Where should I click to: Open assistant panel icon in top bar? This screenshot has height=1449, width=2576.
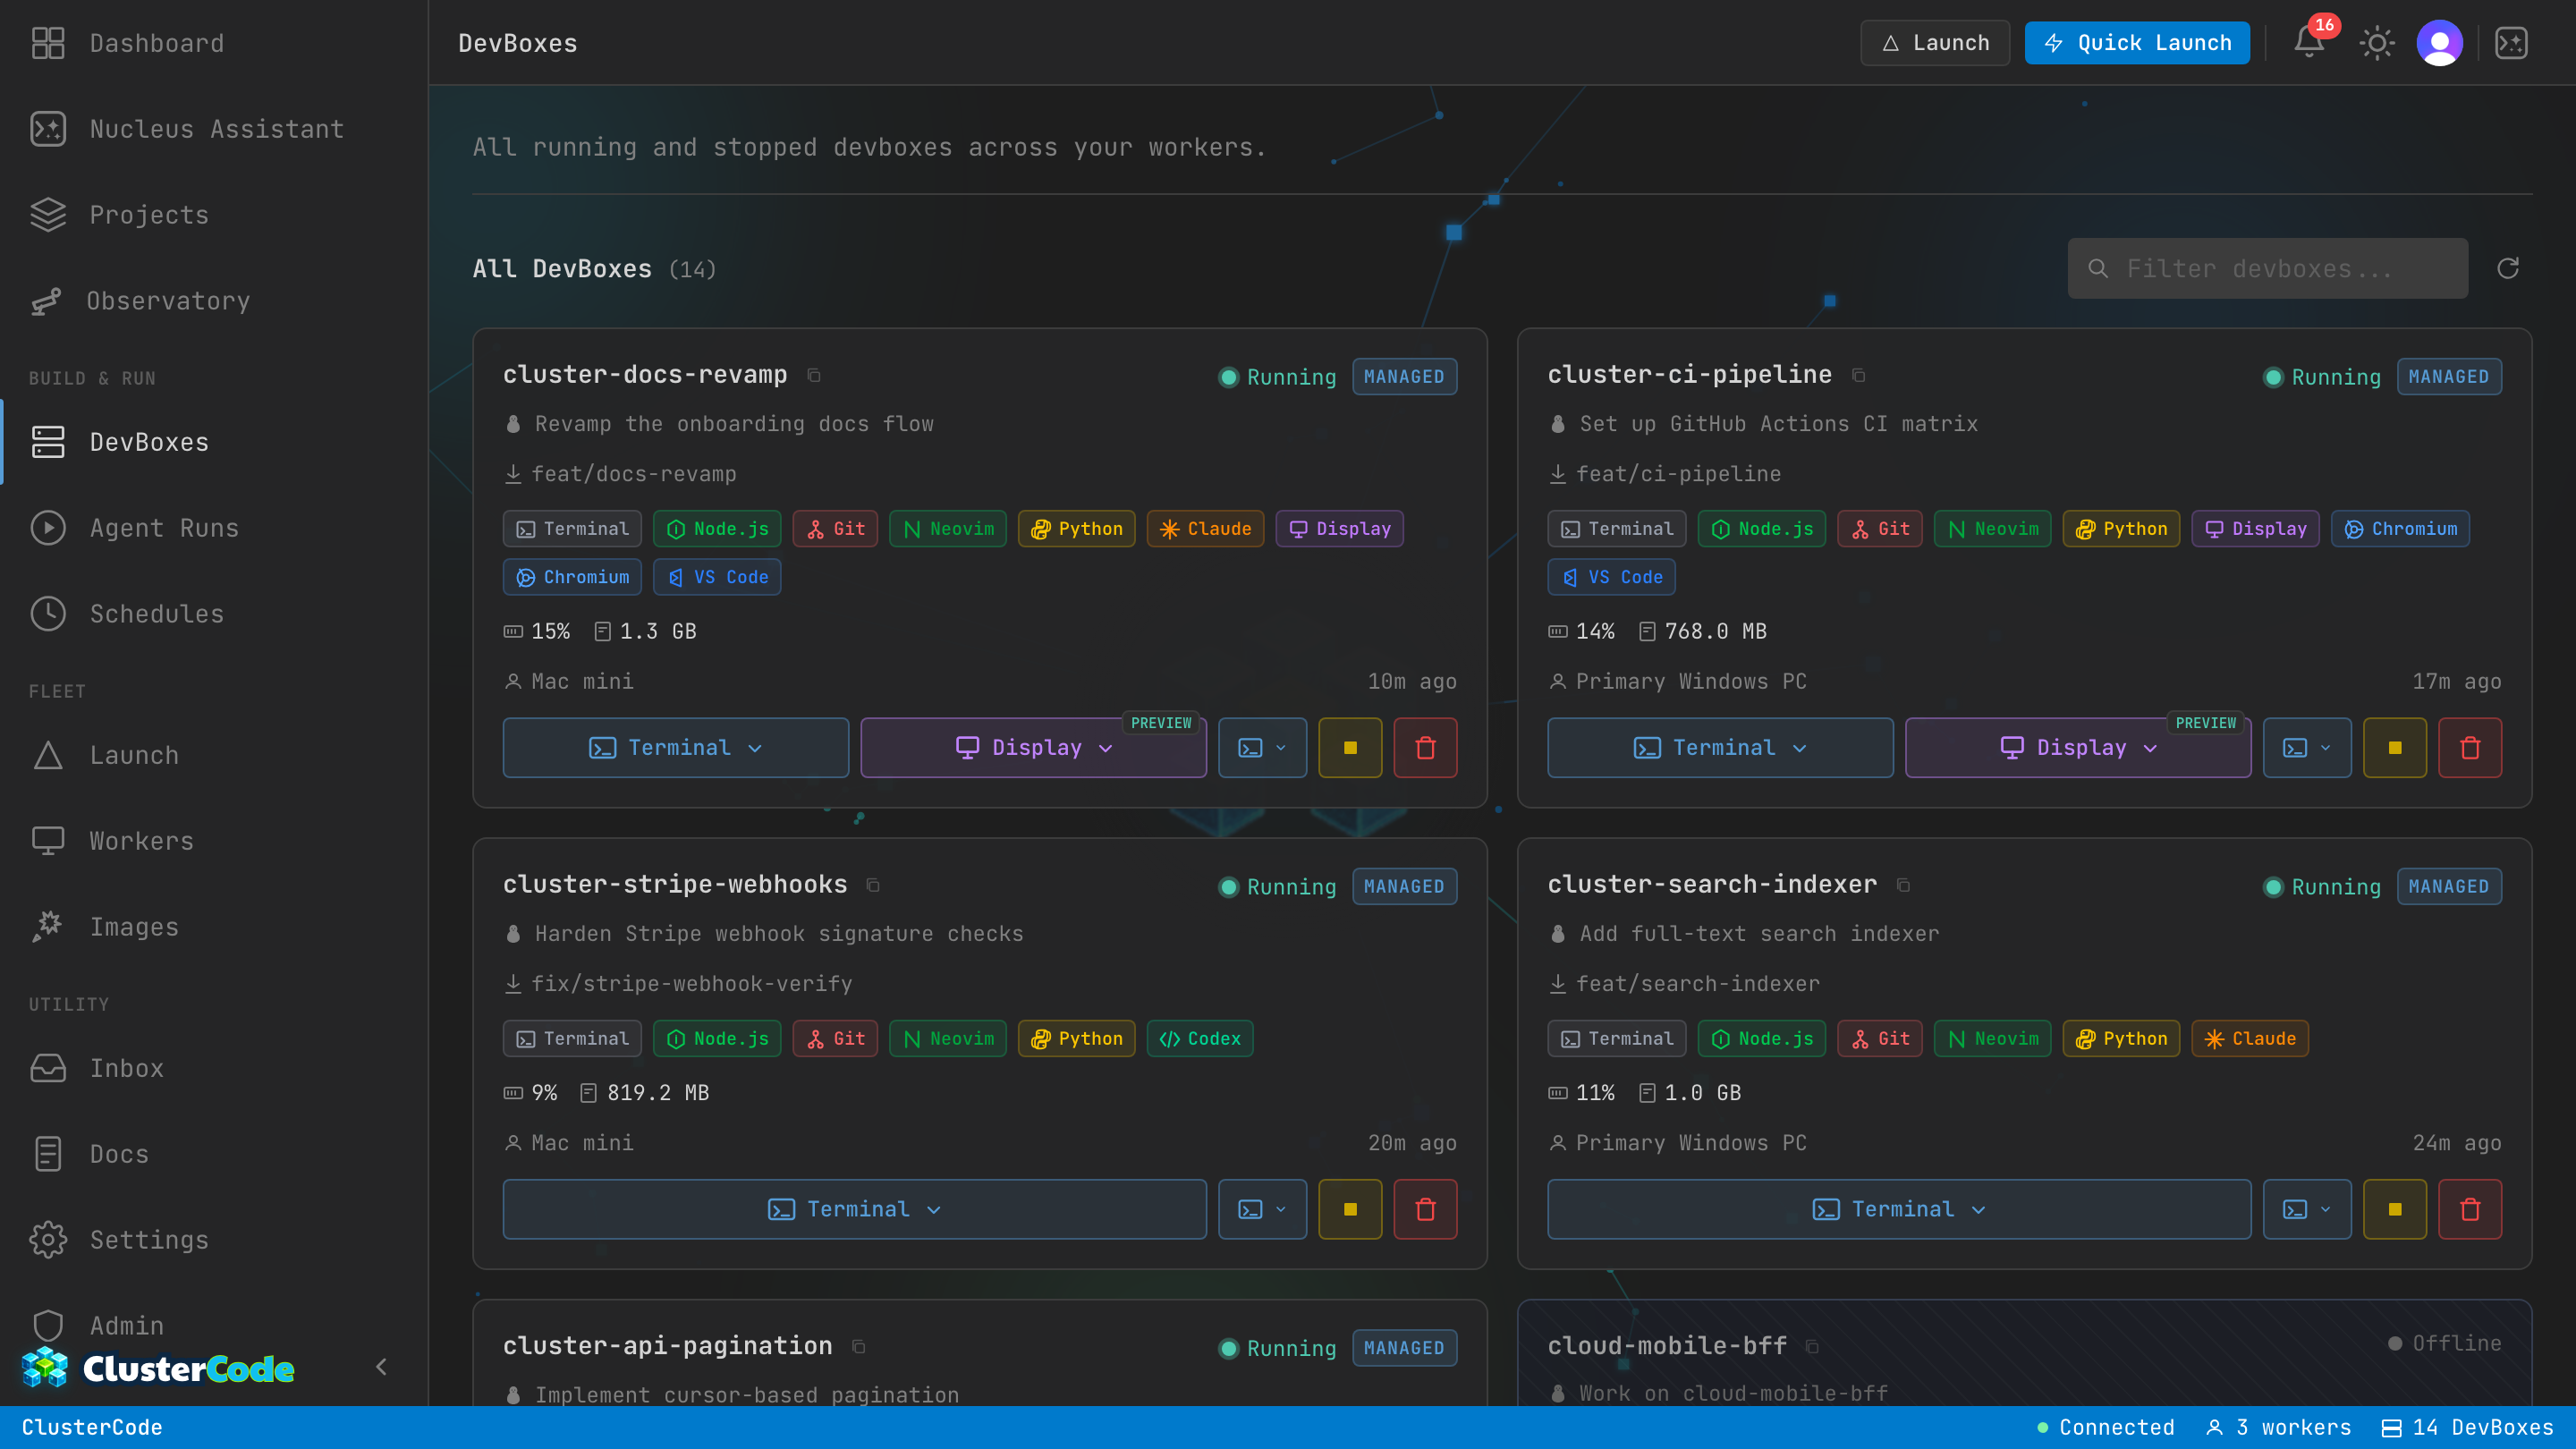click(2511, 43)
